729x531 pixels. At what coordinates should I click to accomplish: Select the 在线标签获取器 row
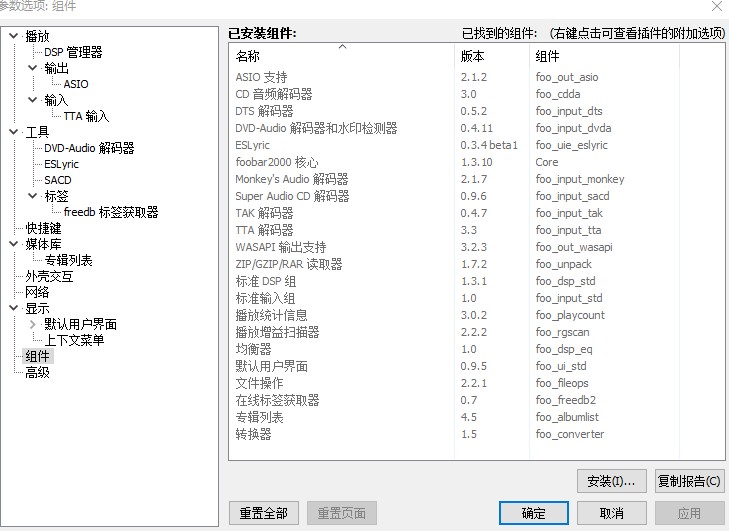coord(477,400)
